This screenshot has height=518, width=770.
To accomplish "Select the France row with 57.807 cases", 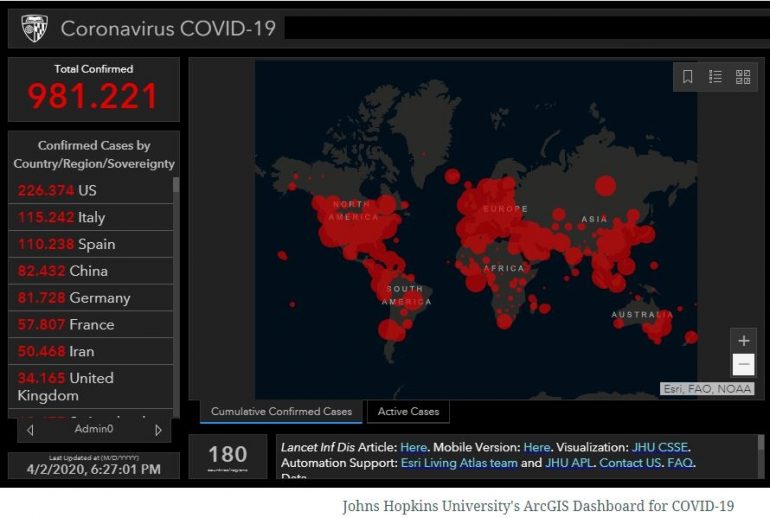I will coord(91,324).
